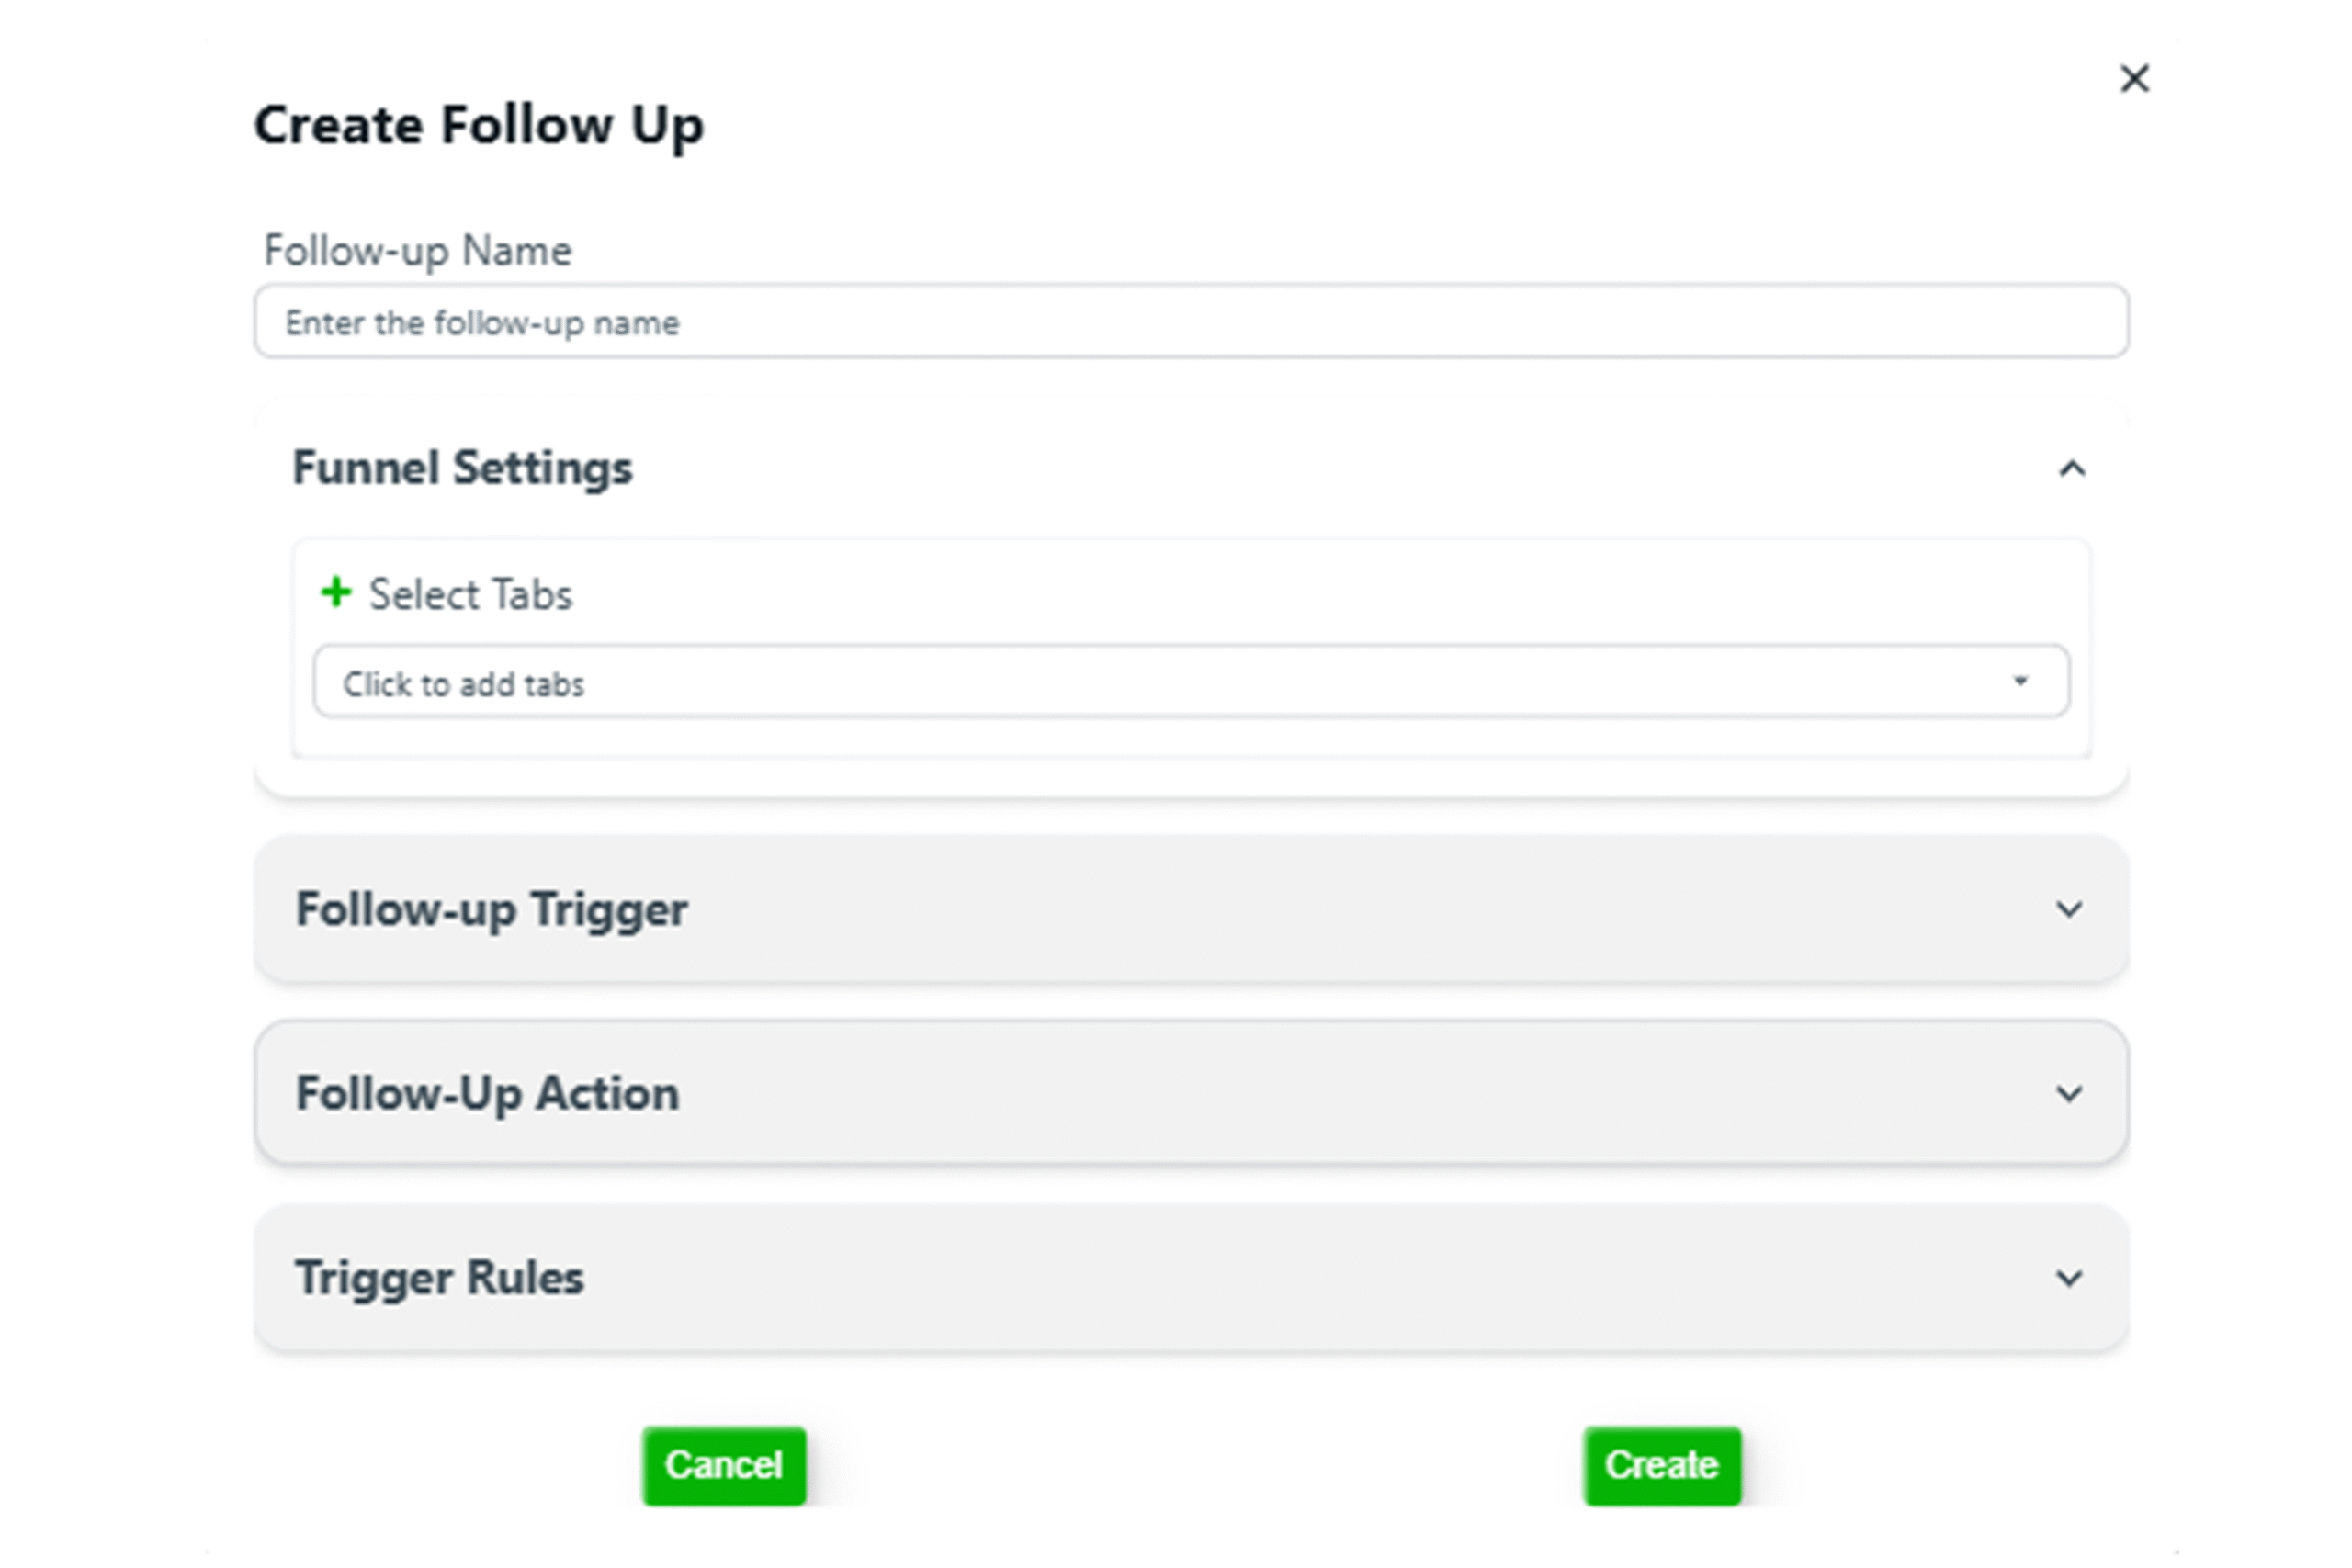Viewport: 2352px width, 1568px height.
Task: Click the 'Enter the follow-up name' placeholder text
Action: (482, 323)
